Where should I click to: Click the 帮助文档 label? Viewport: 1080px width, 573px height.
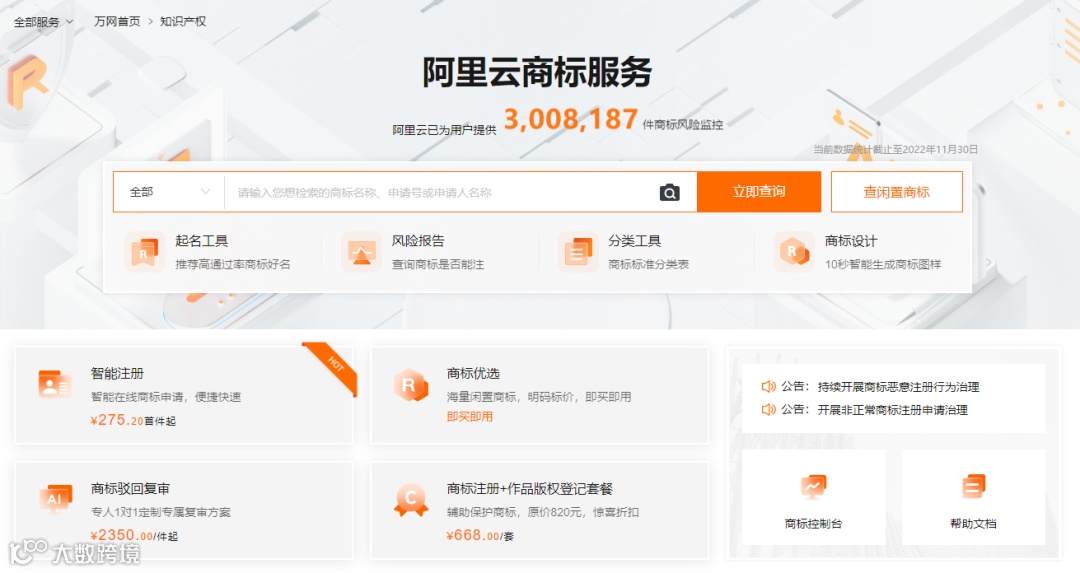973,524
